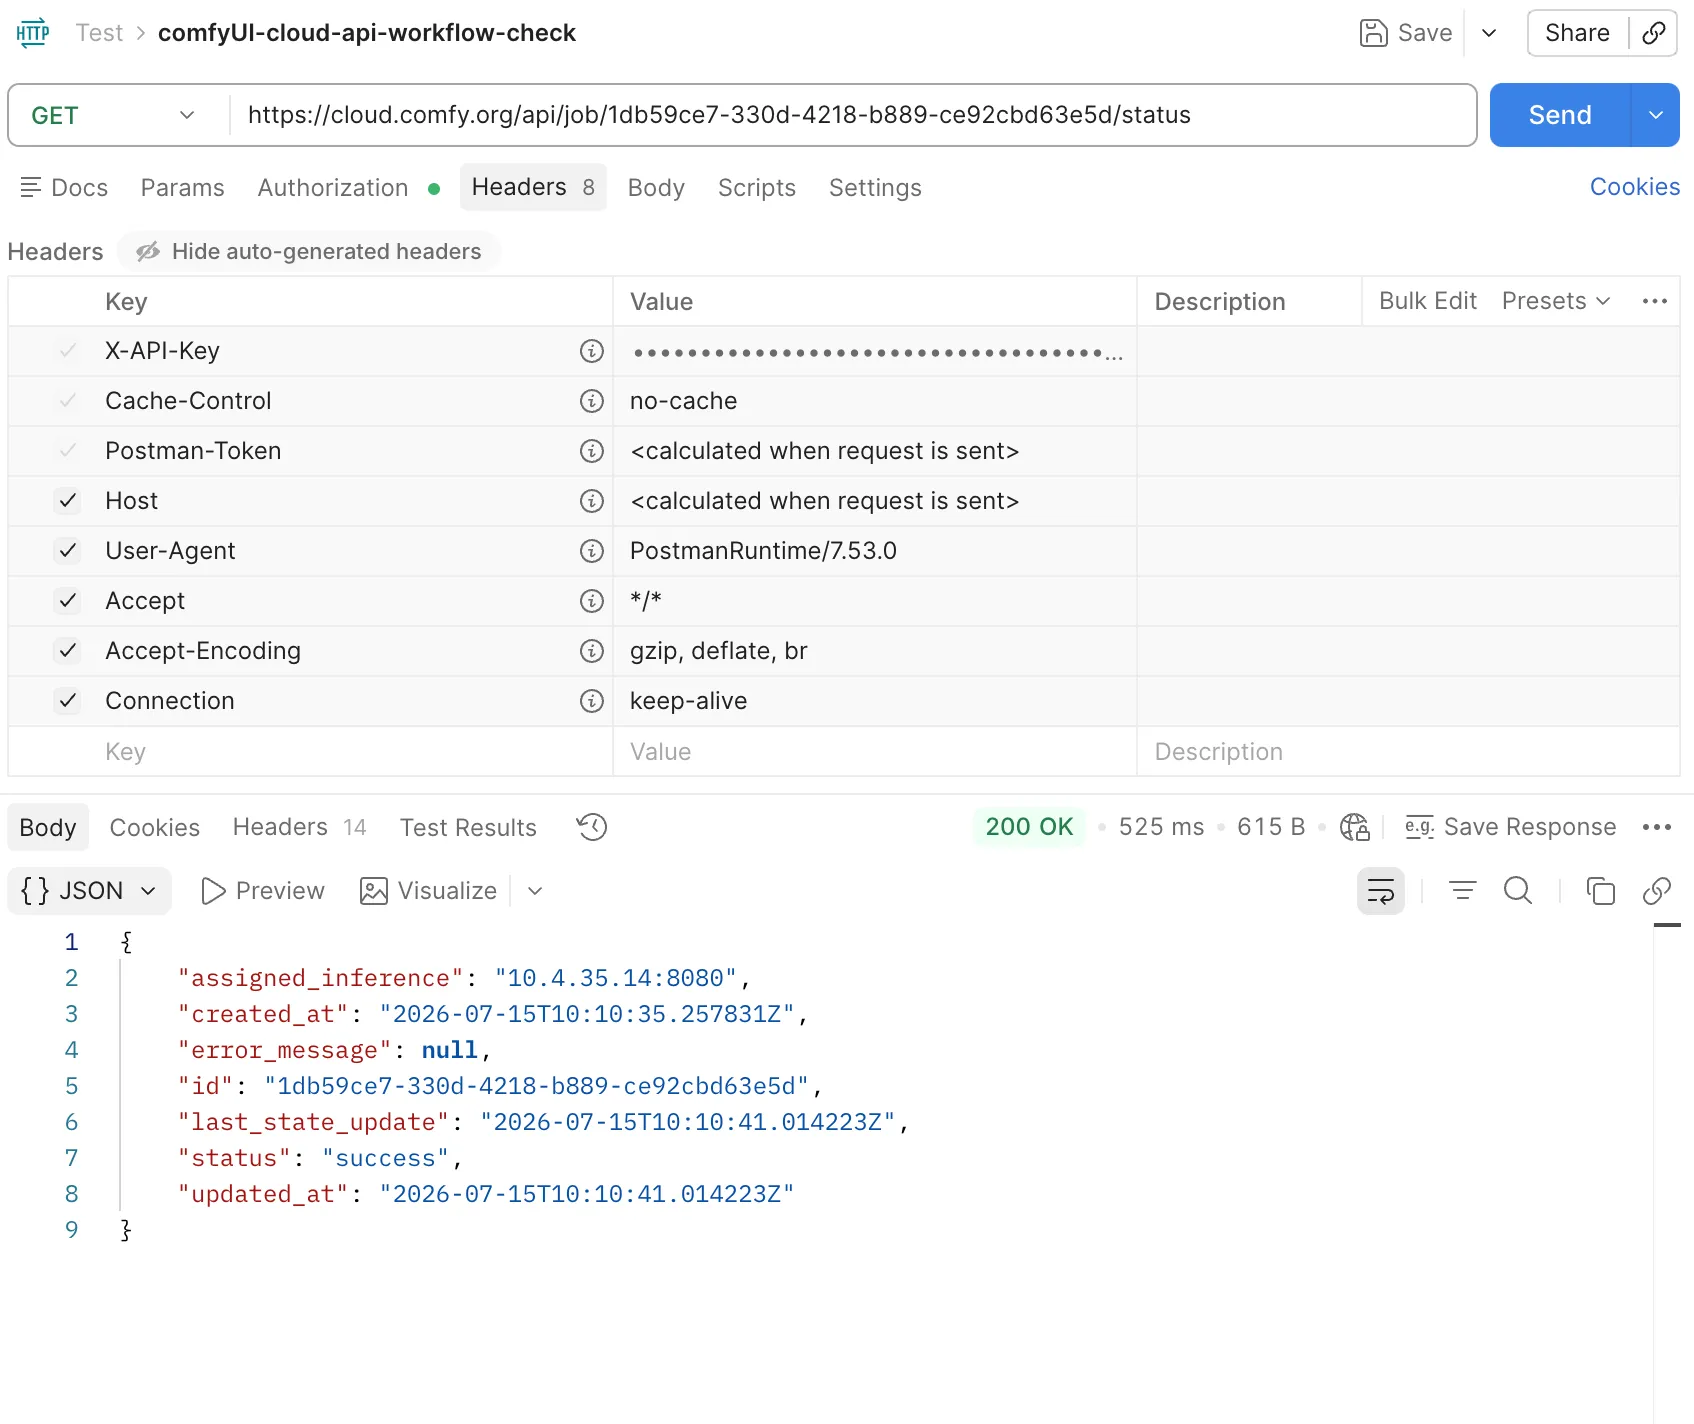
Task: Hide auto-generated headers
Action: pyautogui.click(x=309, y=251)
